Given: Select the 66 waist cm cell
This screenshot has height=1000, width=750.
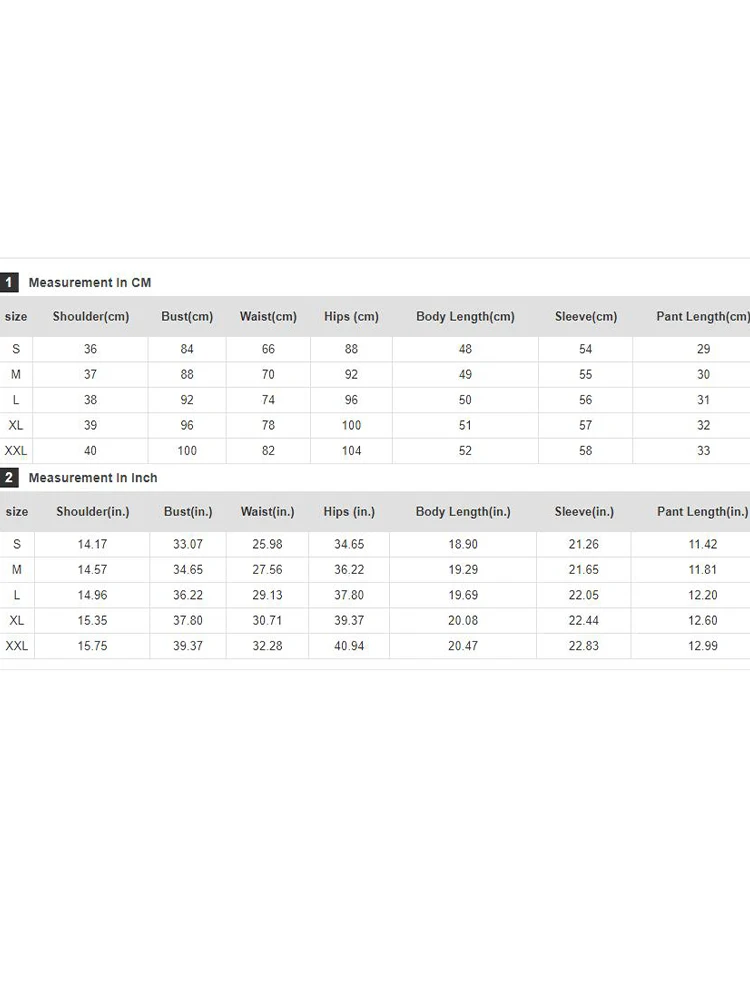Looking at the screenshot, I should tap(268, 349).
